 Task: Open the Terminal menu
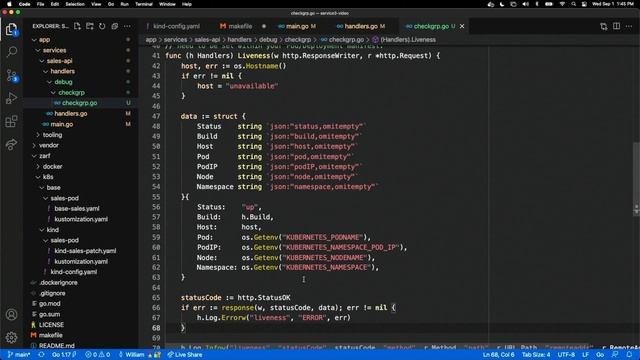pyautogui.click(x=144, y=4)
